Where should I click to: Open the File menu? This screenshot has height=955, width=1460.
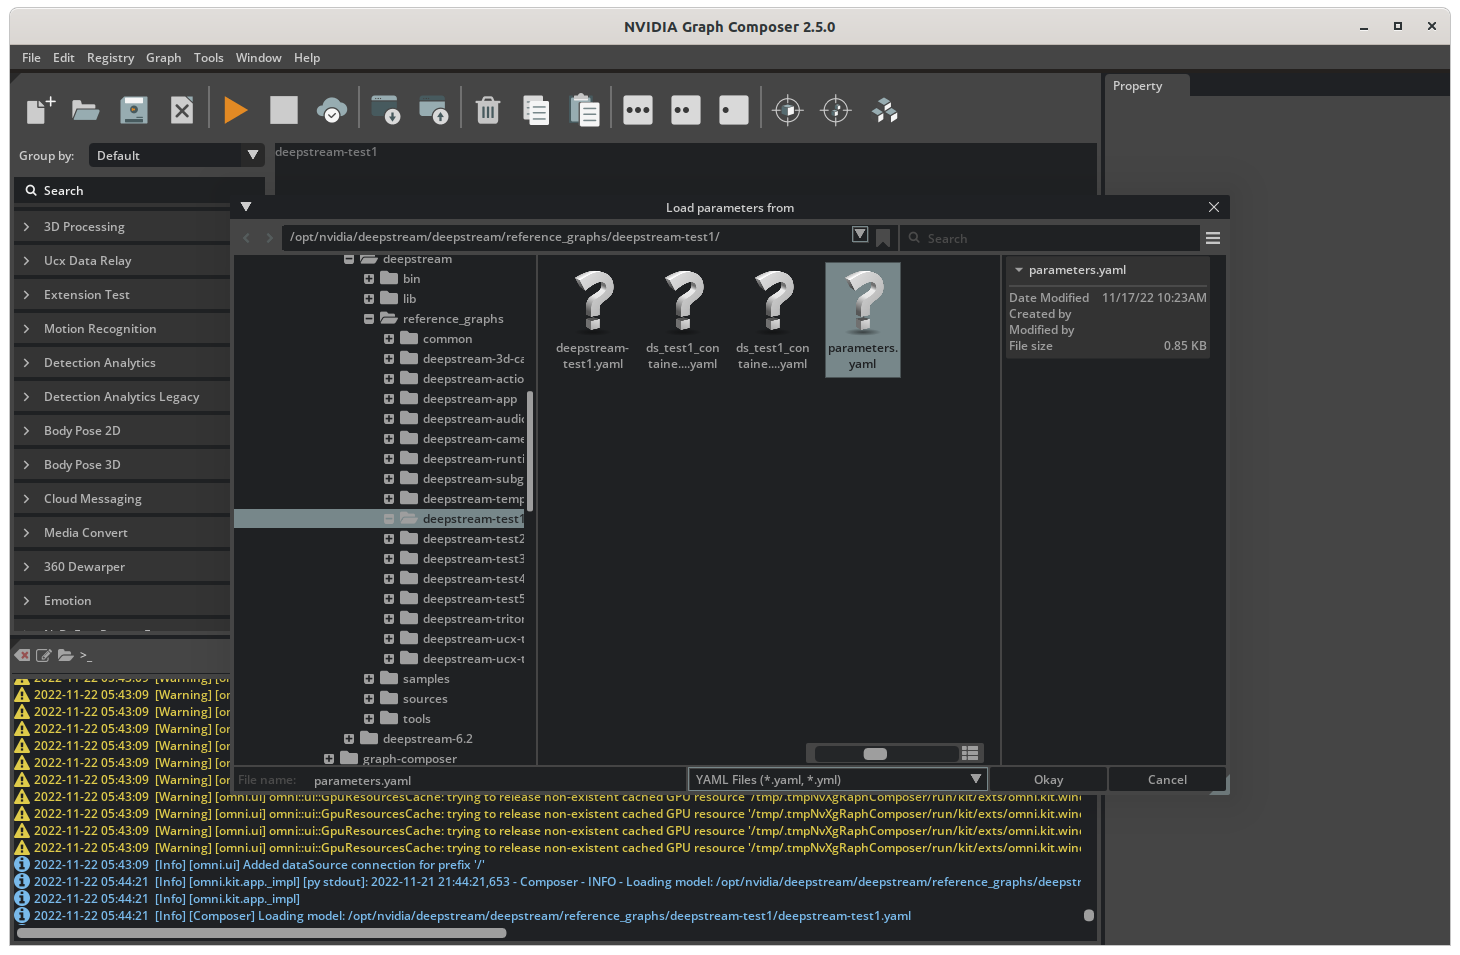[31, 58]
